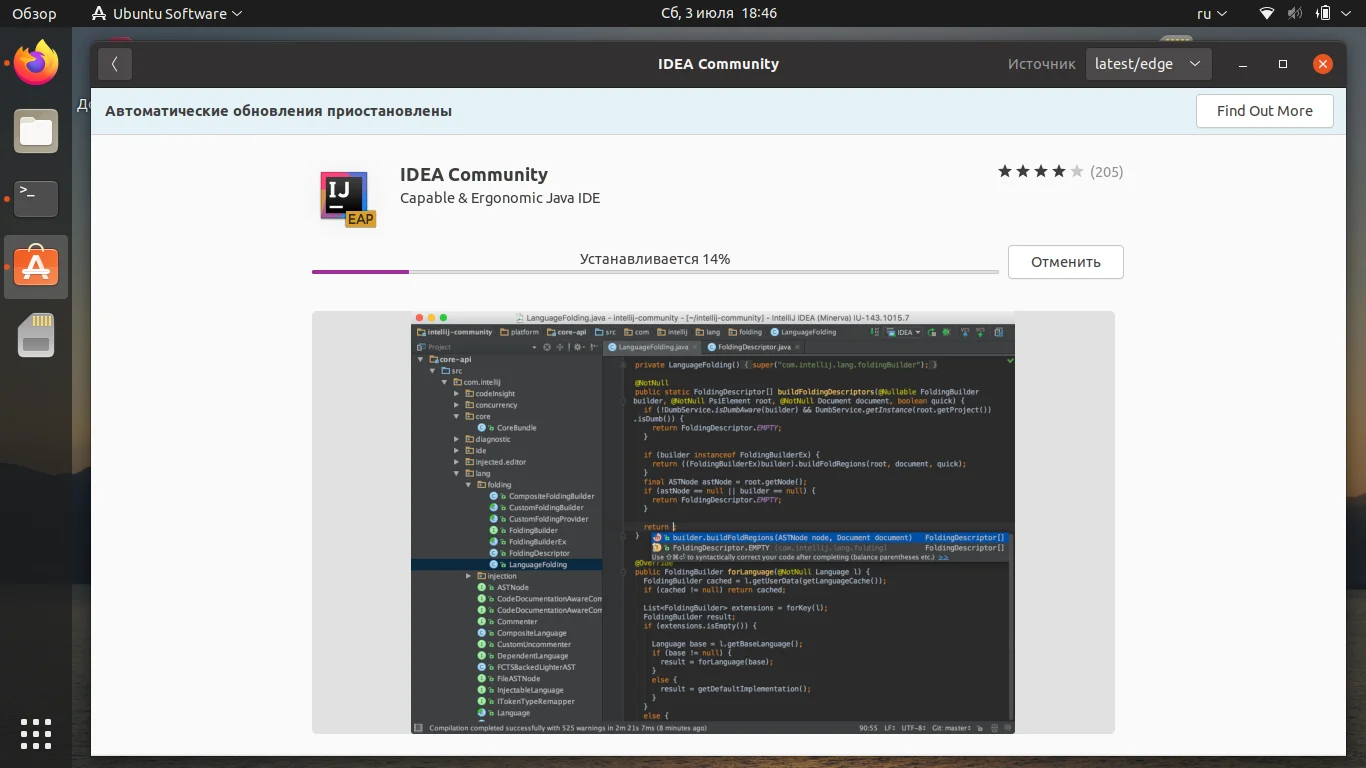
Task: Show Applications grid in the dock
Action: pos(36,733)
